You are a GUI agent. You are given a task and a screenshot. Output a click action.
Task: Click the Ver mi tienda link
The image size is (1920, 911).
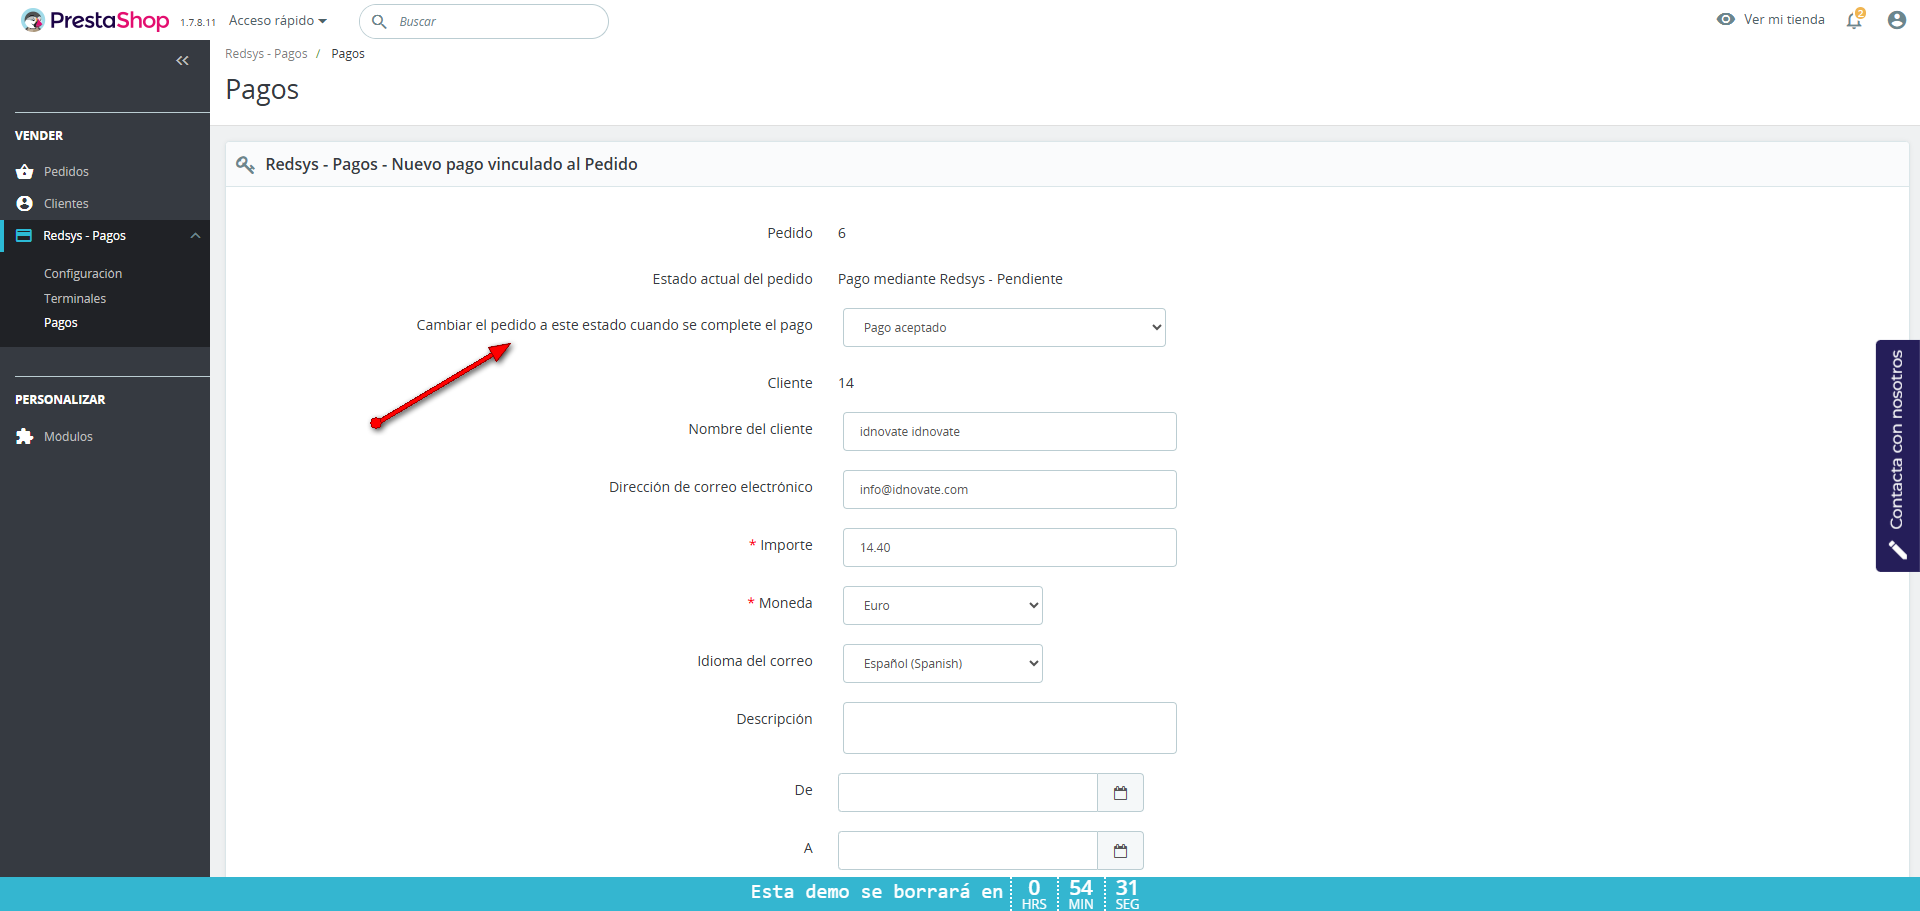pyautogui.click(x=1784, y=19)
